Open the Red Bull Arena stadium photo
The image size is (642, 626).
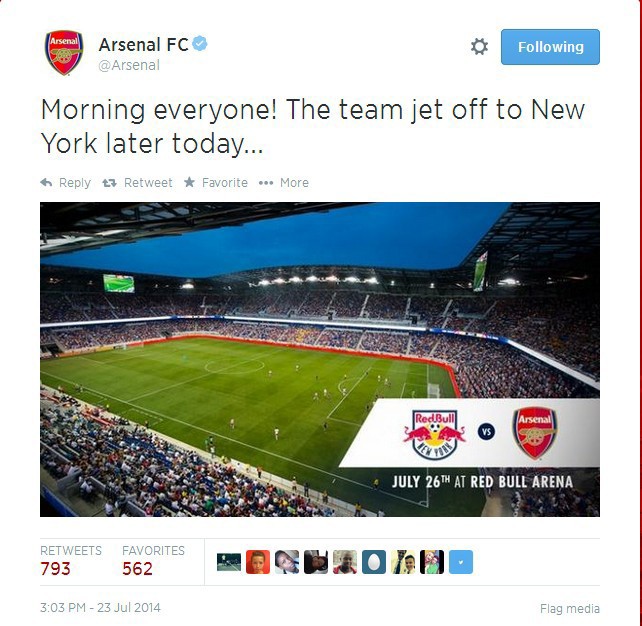pyautogui.click(x=320, y=359)
